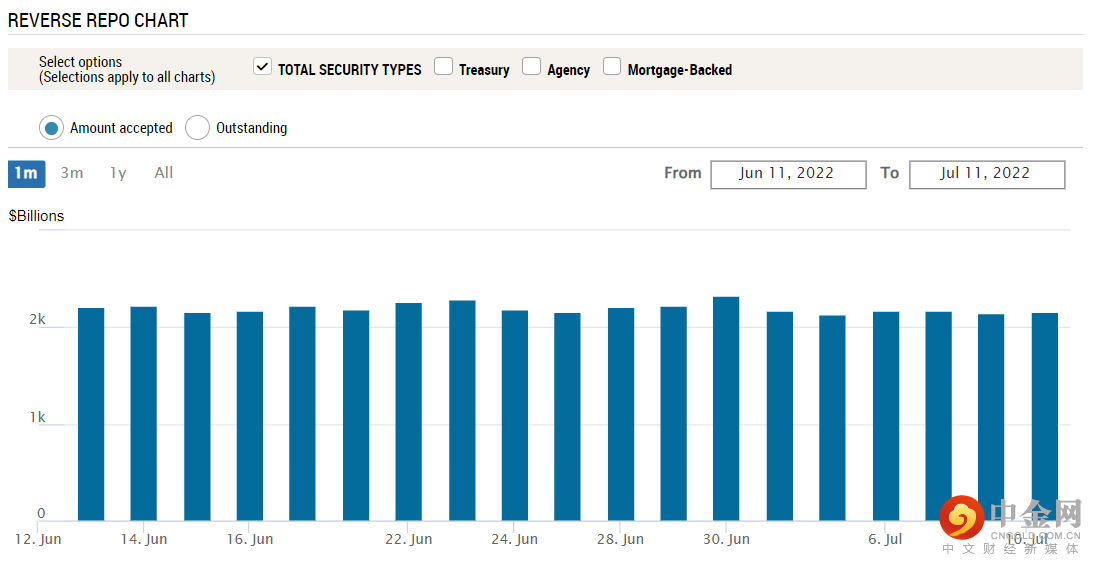The width and height of the screenshot is (1096, 567).
Task: Show the 1y time range
Action: pyautogui.click(x=118, y=173)
